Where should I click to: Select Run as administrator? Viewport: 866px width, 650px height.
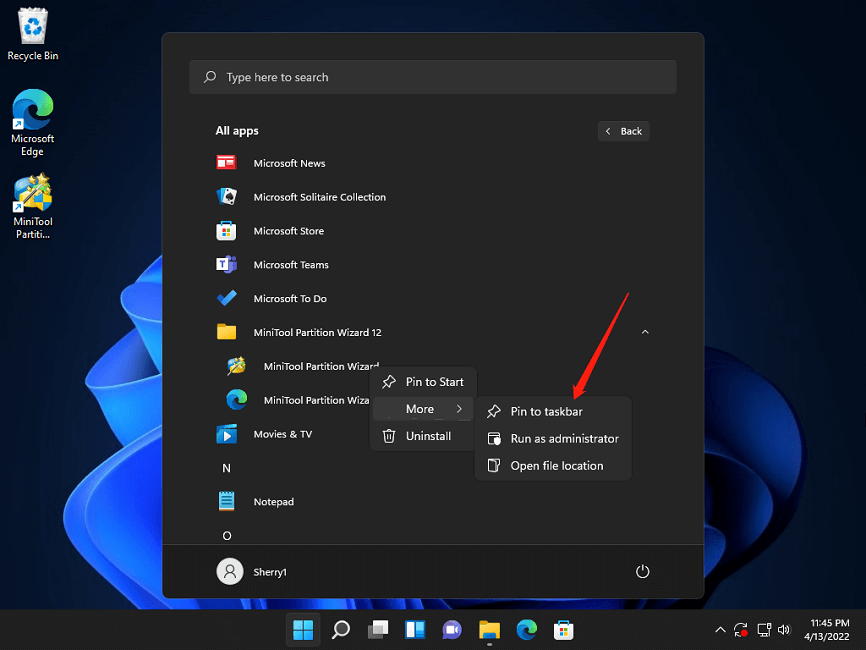click(x=553, y=438)
